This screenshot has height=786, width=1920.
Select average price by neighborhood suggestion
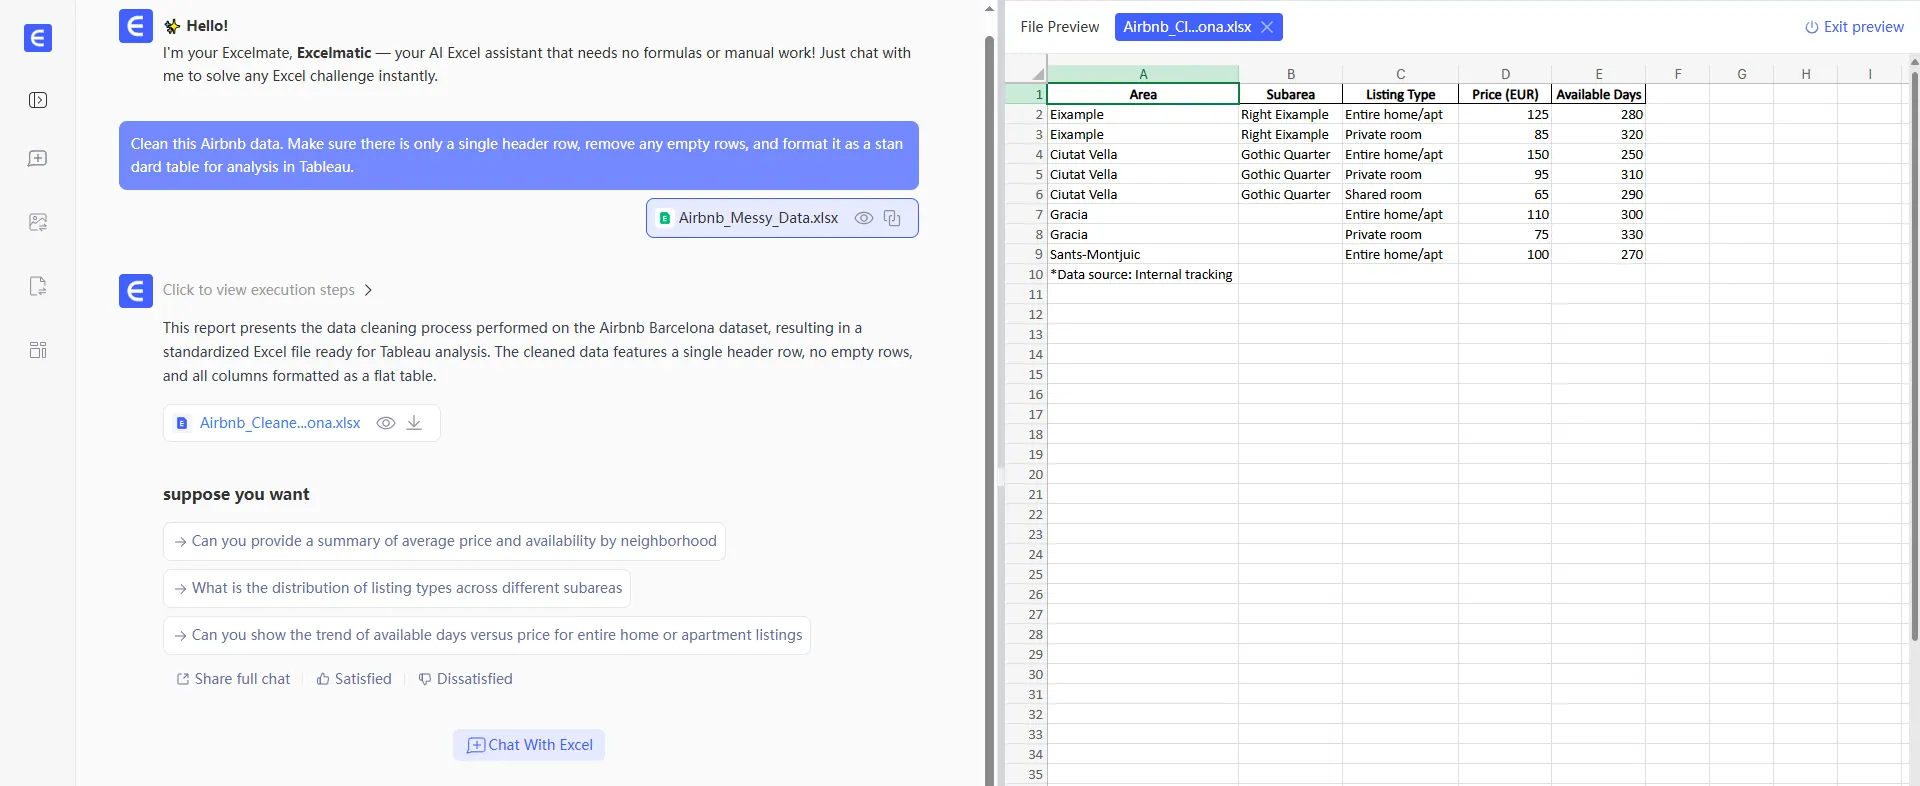coord(444,541)
